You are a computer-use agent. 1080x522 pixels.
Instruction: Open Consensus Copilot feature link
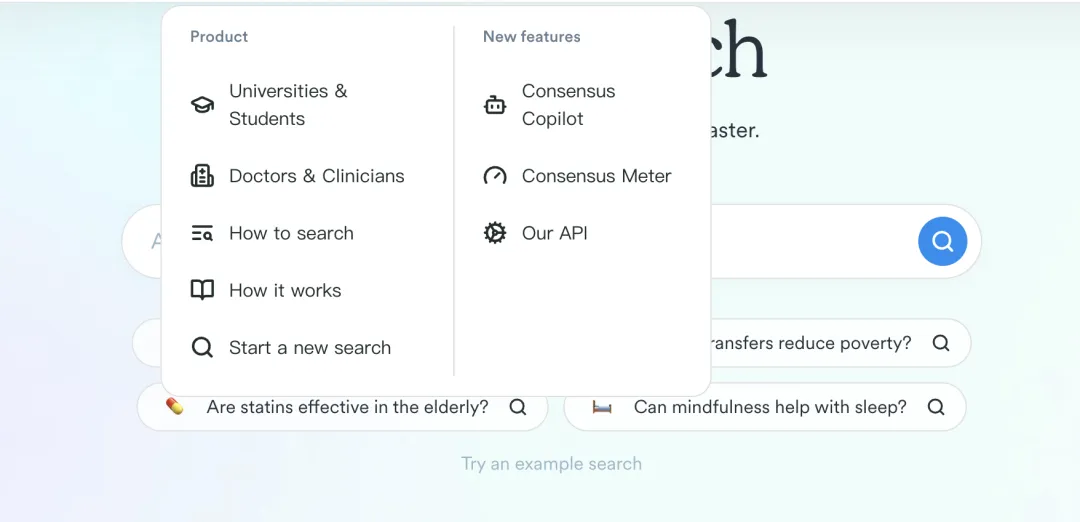point(584,105)
